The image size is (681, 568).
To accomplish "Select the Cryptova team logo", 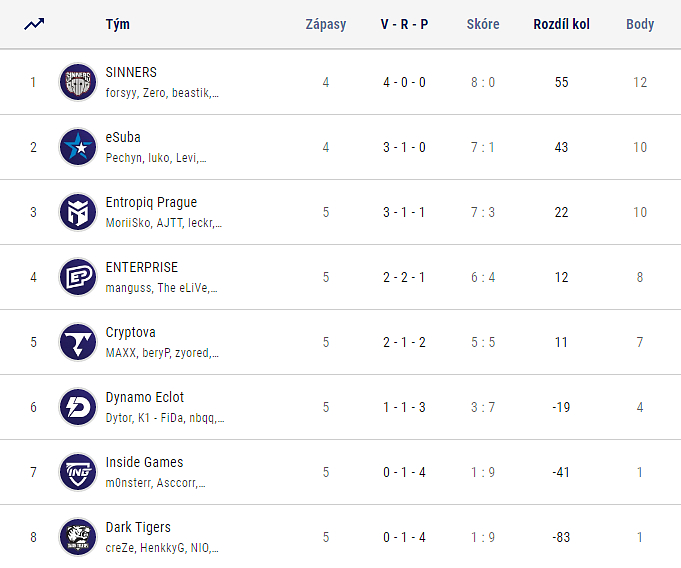I will click(77, 342).
